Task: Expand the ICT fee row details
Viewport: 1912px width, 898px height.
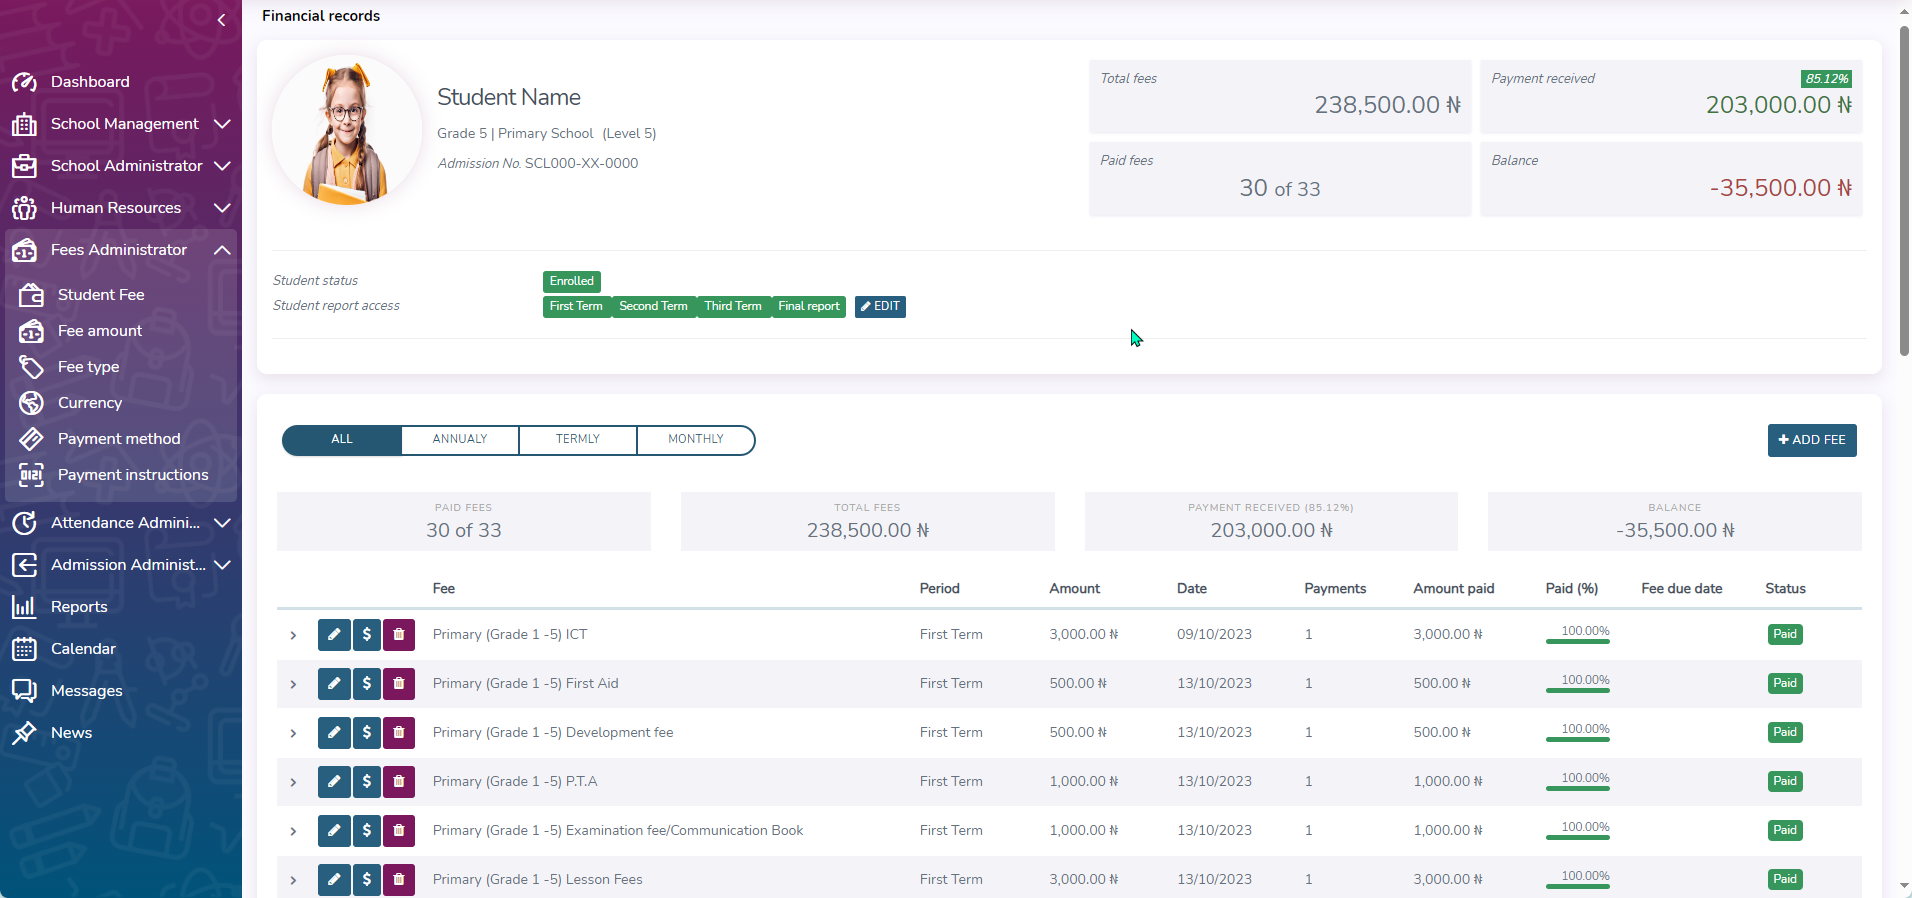Action: coord(293,635)
